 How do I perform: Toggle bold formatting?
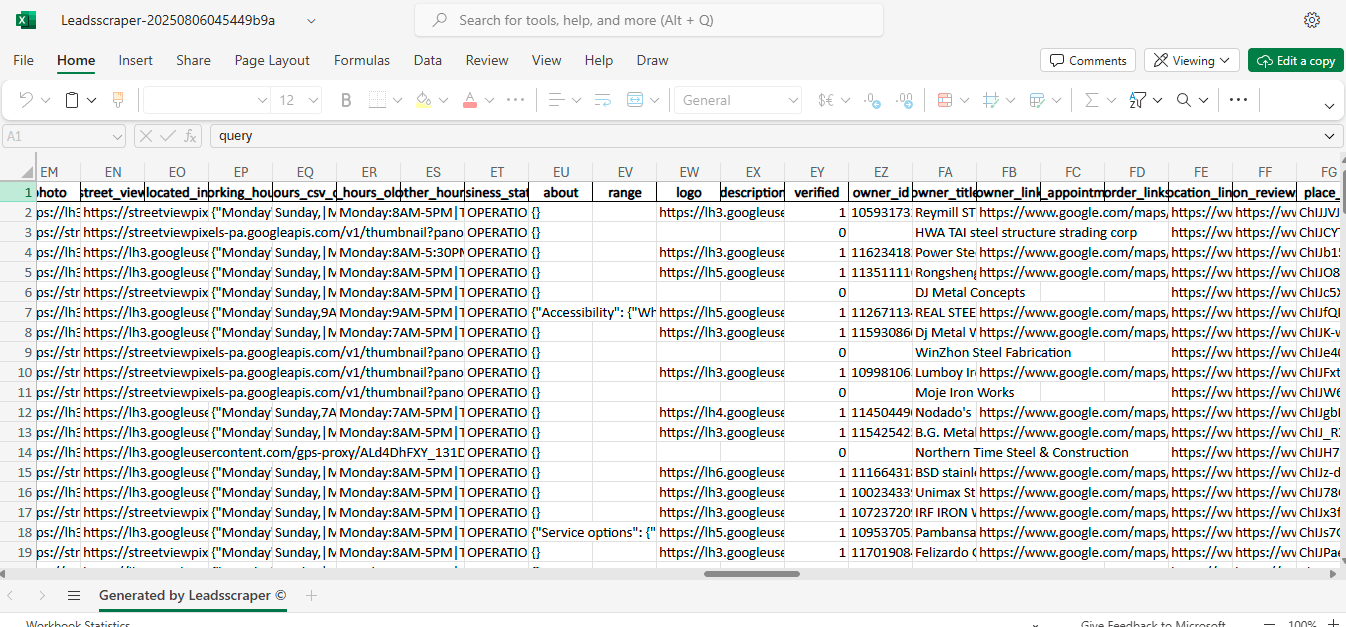click(346, 100)
